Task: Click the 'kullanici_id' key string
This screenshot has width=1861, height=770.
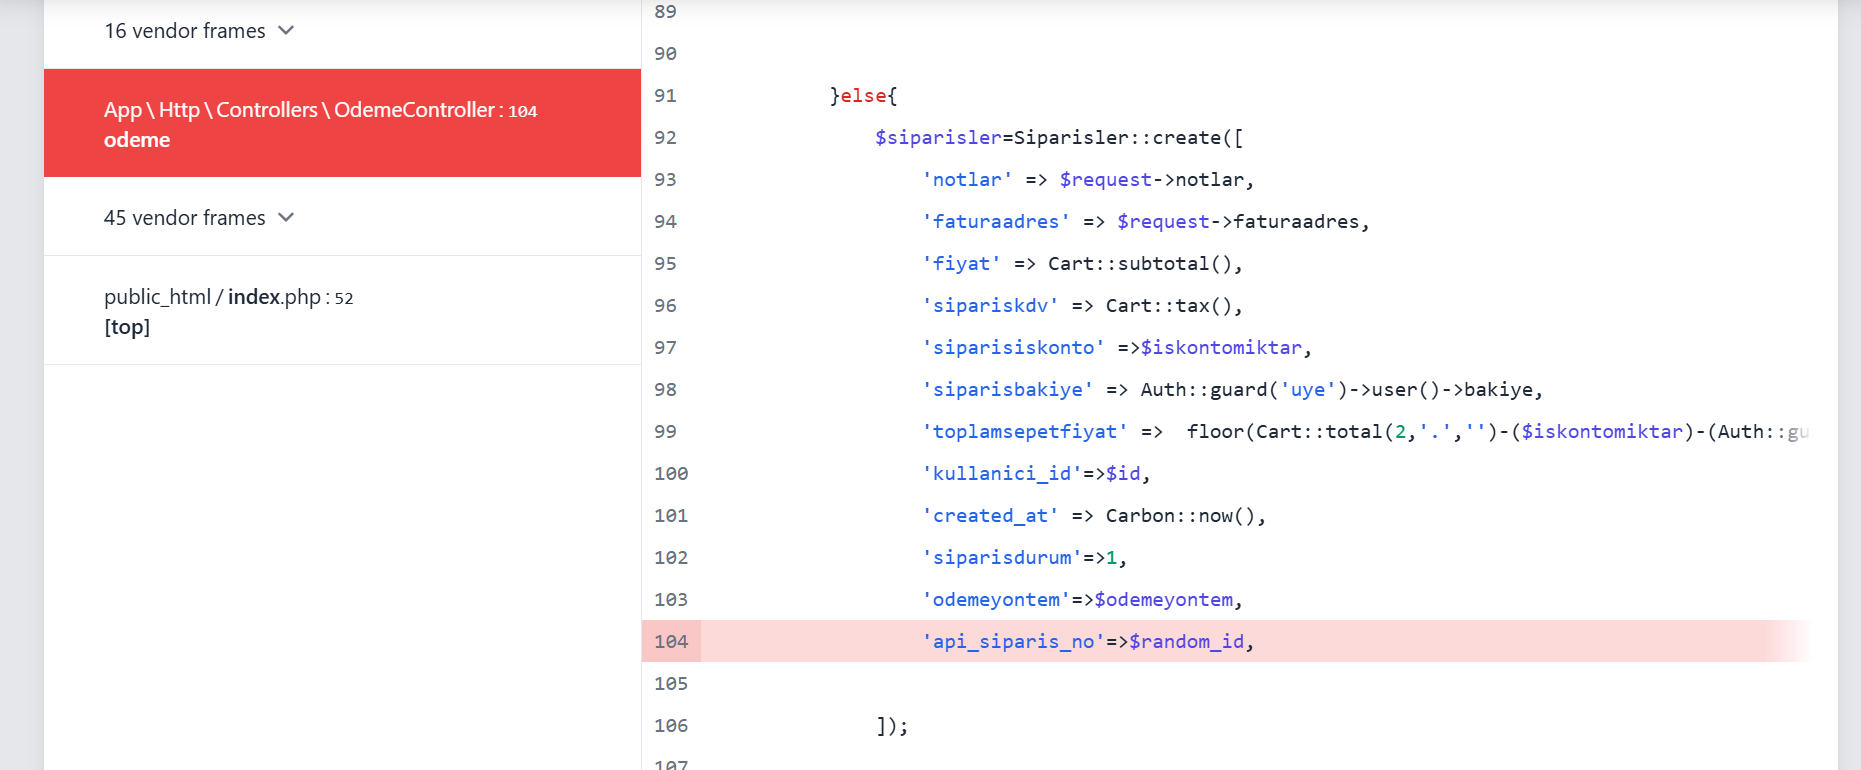Action: (x=1002, y=473)
